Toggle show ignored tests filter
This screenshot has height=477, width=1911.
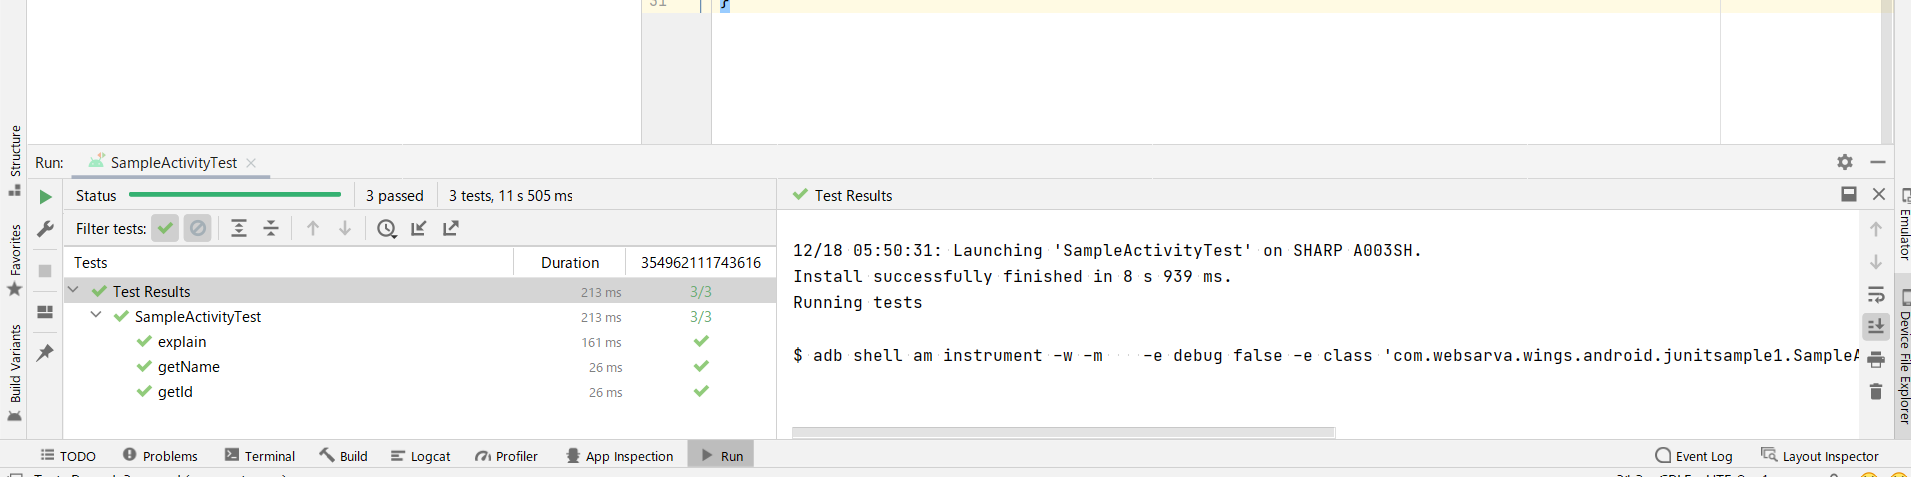pos(198,229)
